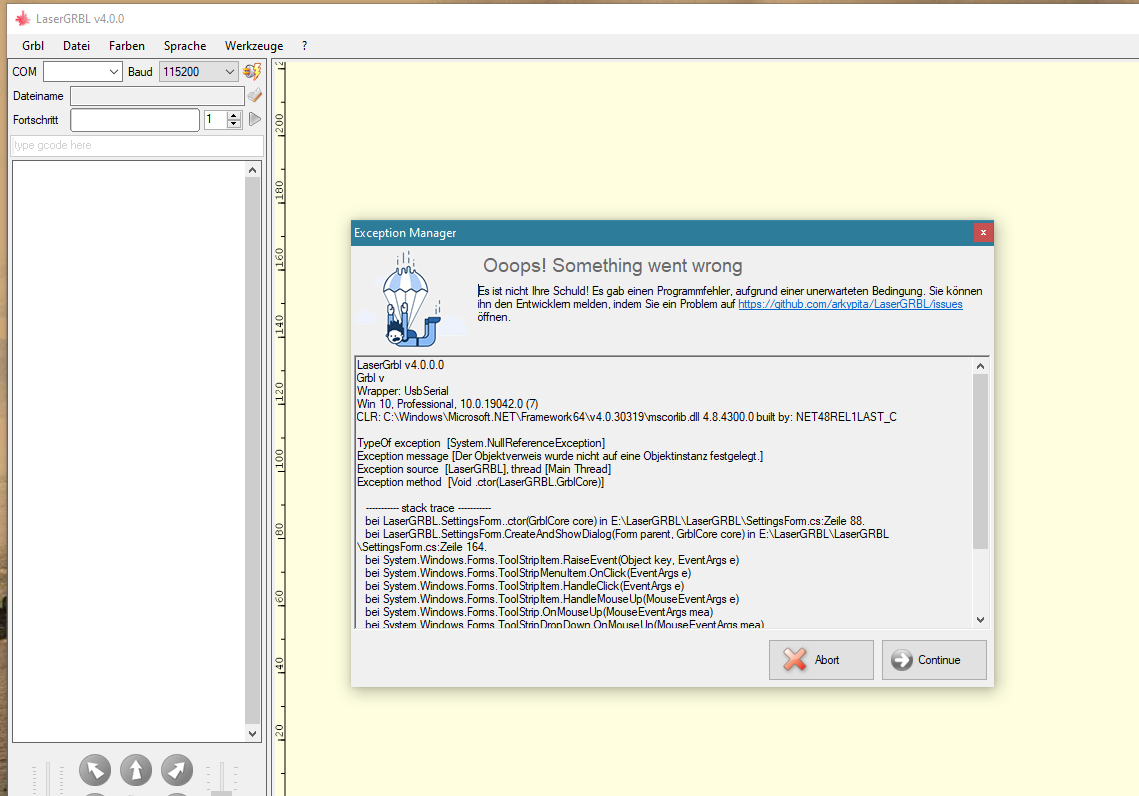Viewport: 1139px width, 796px height.
Task: Adjust the jog step slider on right
Action: pyautogui.click(x=222, y=779)
